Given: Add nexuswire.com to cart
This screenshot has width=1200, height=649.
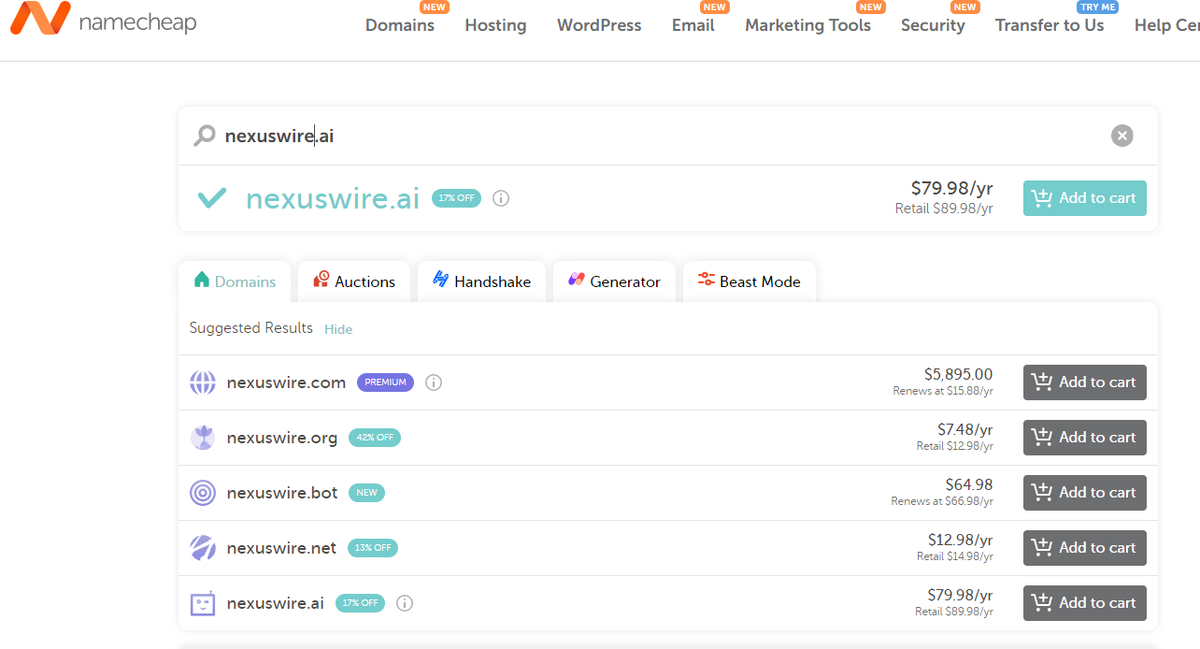Looking at the screenshot, I should click(1085, 382).
